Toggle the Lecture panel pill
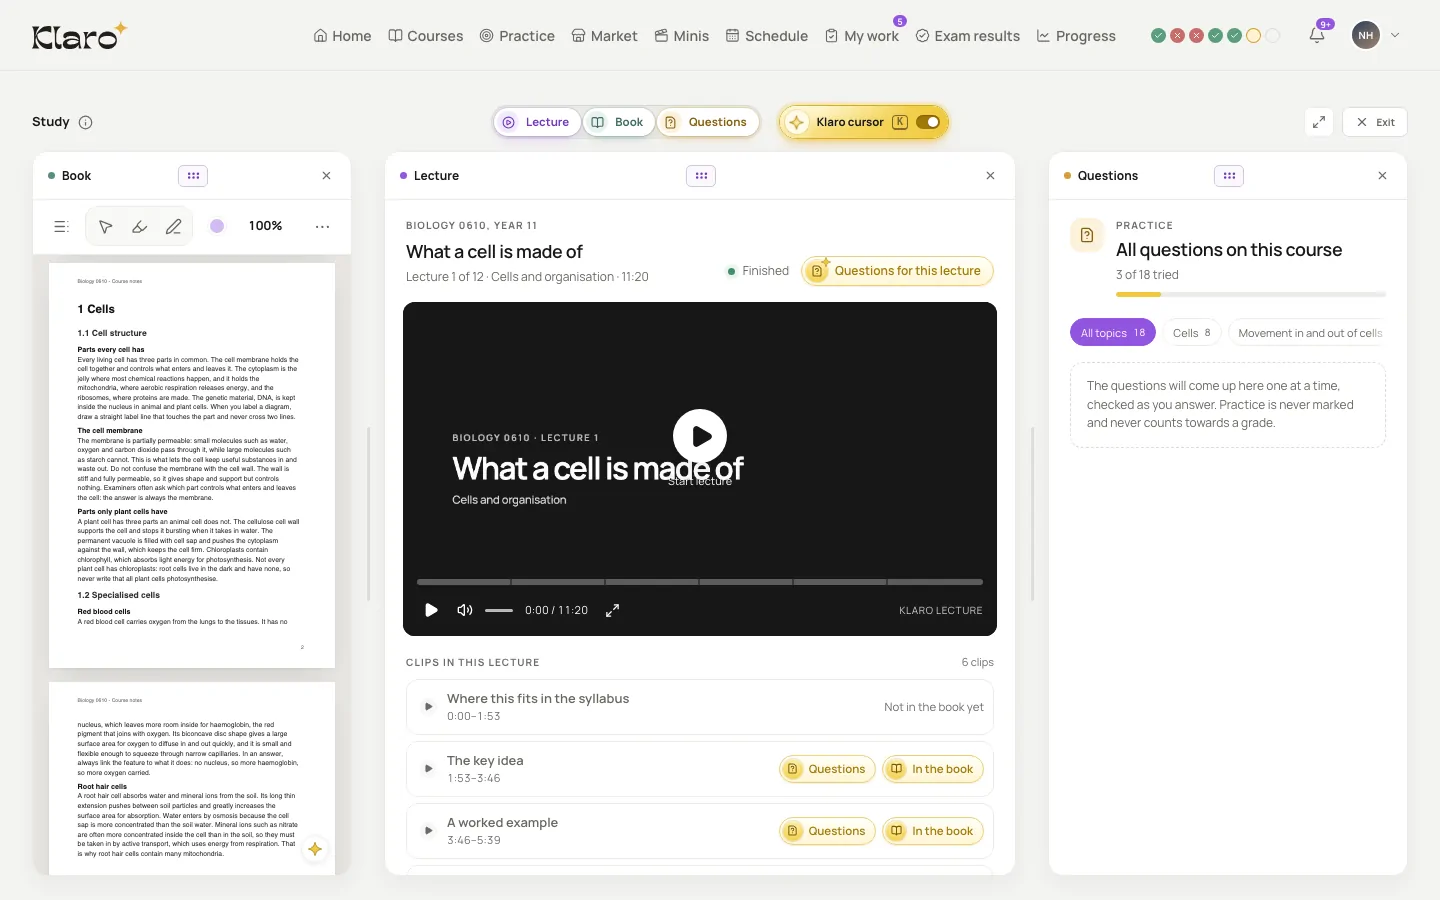Screen dimensions: 1440x900 pos(537,122)
